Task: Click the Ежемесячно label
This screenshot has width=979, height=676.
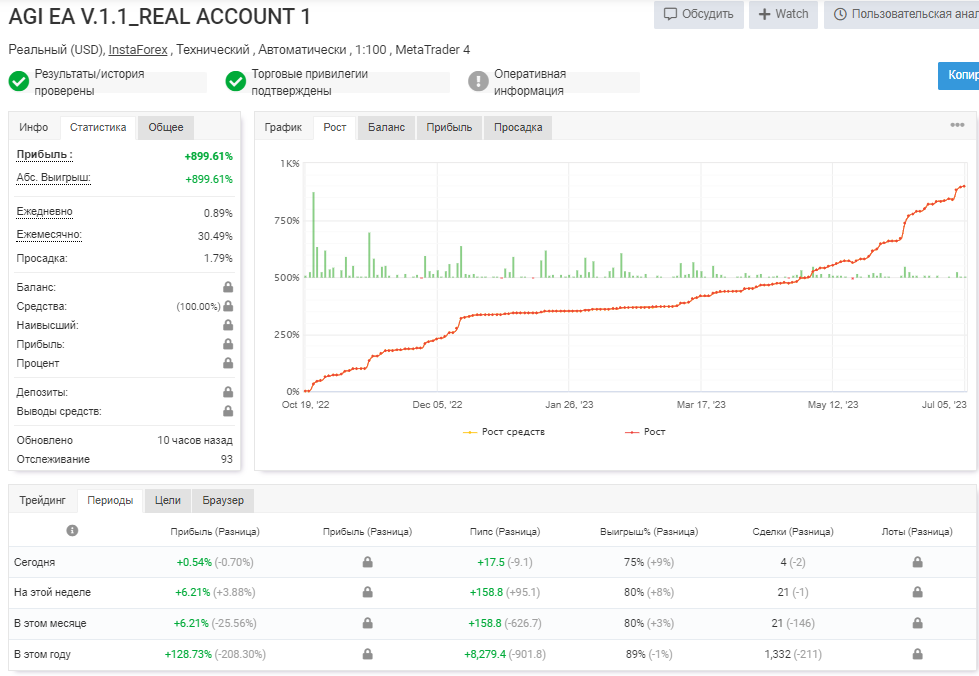Action: click(49, 235)
